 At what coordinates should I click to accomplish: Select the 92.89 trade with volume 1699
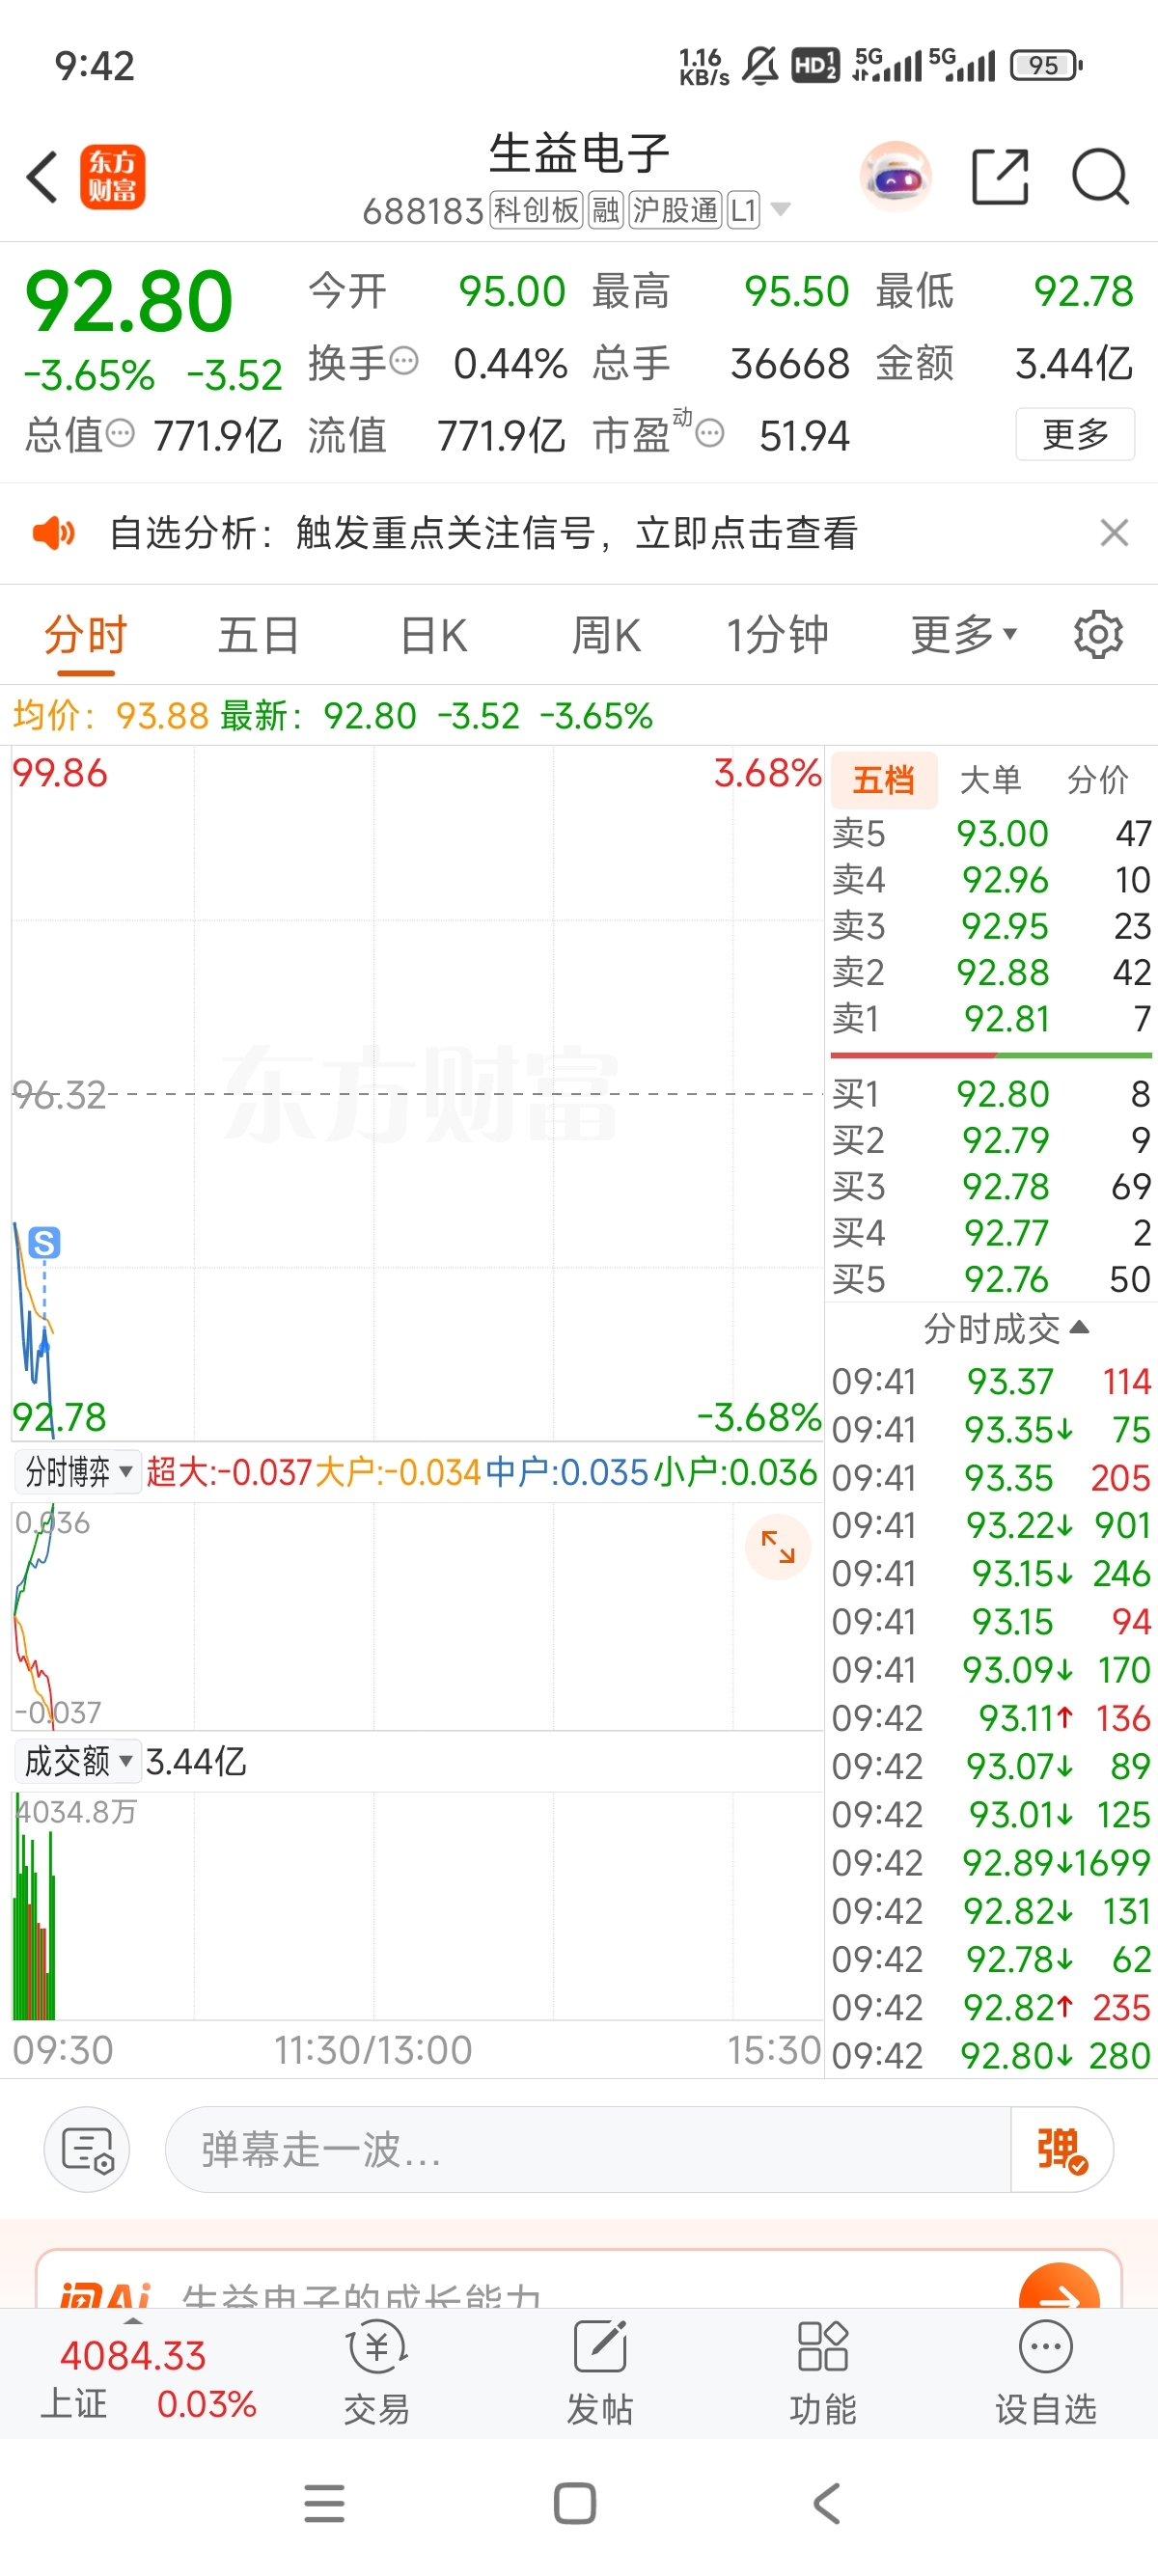pyautogui.click(x=991, y=1863)
